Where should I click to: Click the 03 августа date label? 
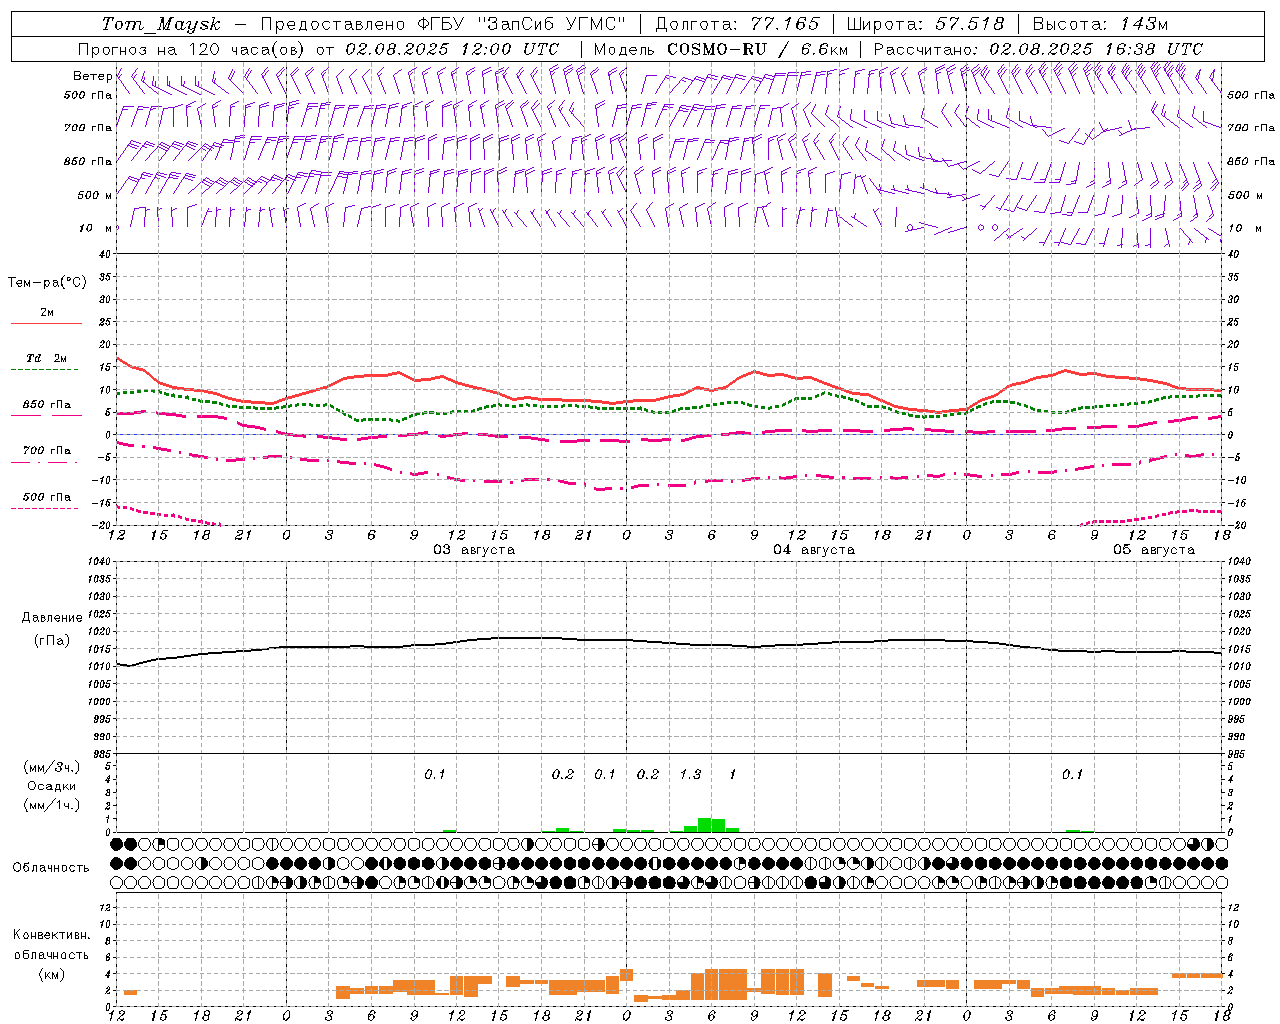(x=474, y=550)
